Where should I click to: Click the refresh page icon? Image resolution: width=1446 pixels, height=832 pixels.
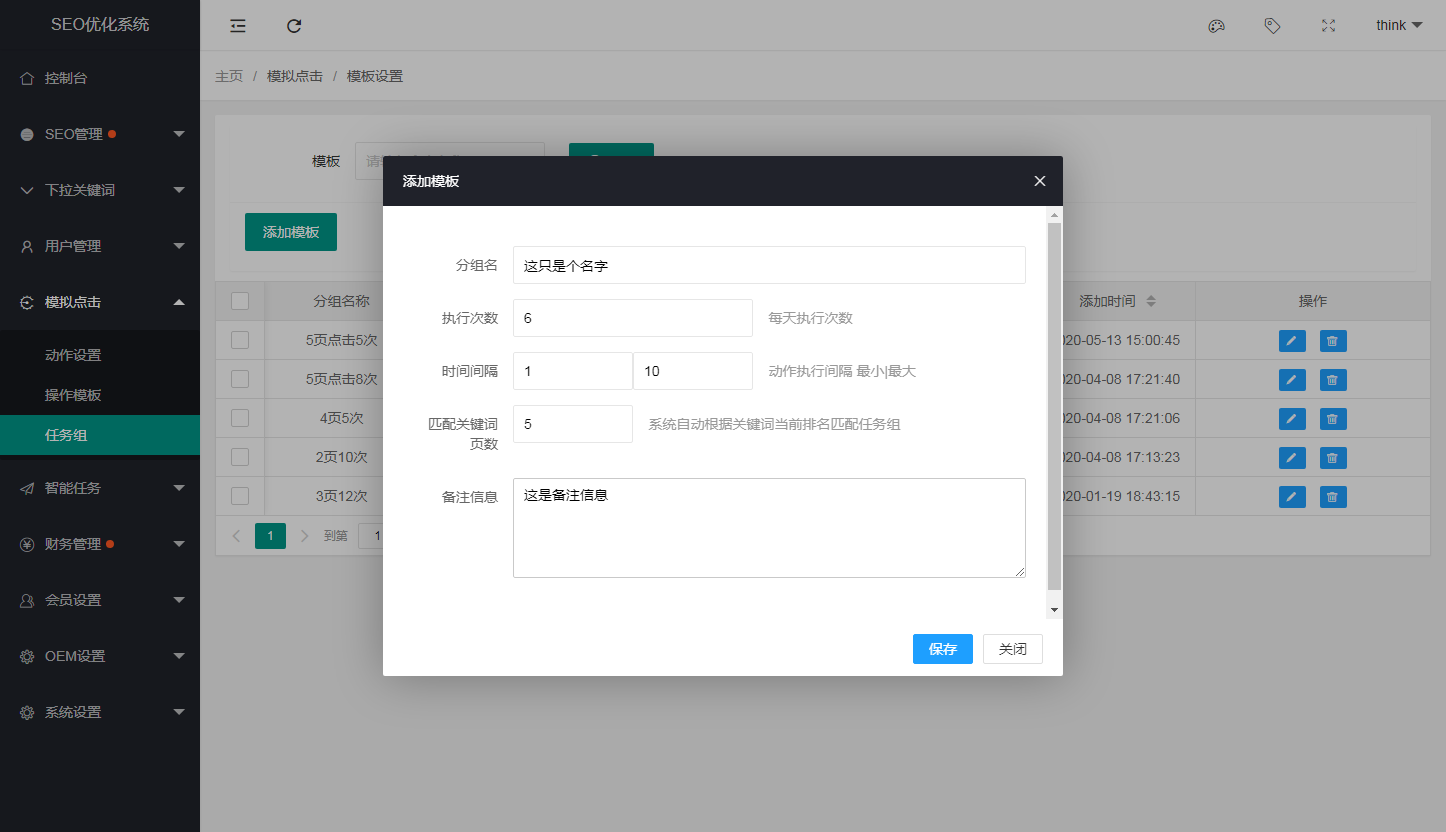[x=294, y=26]
